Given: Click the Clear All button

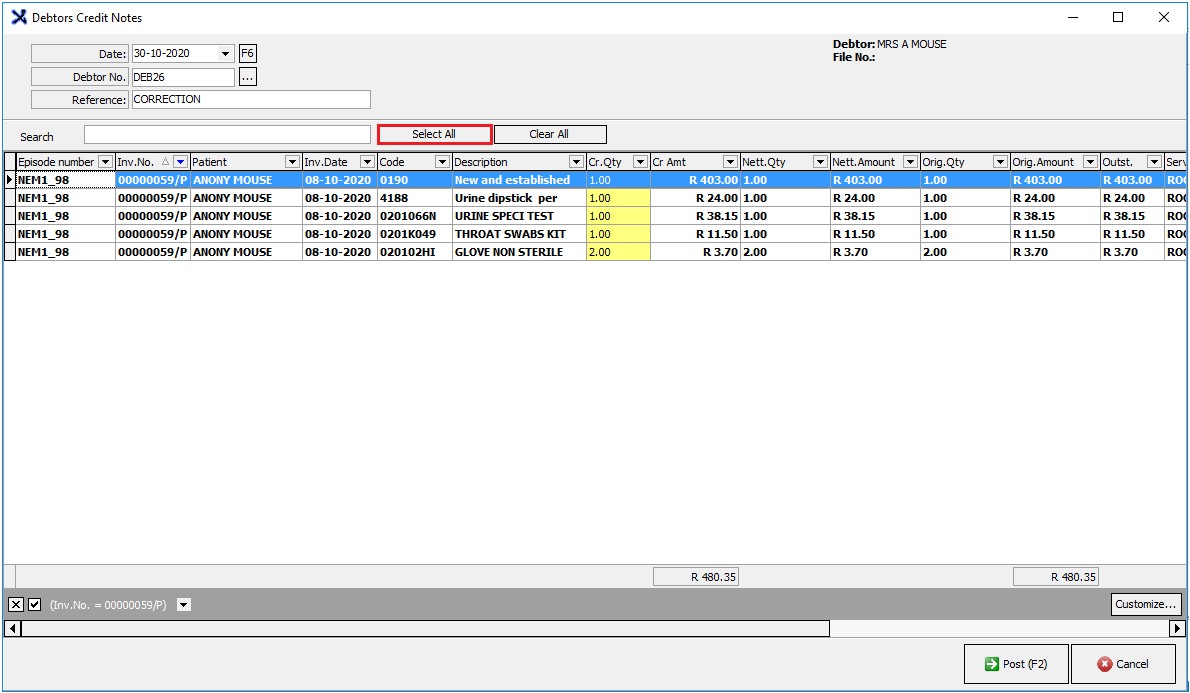Looking at the screenshot, I should 549,134.
